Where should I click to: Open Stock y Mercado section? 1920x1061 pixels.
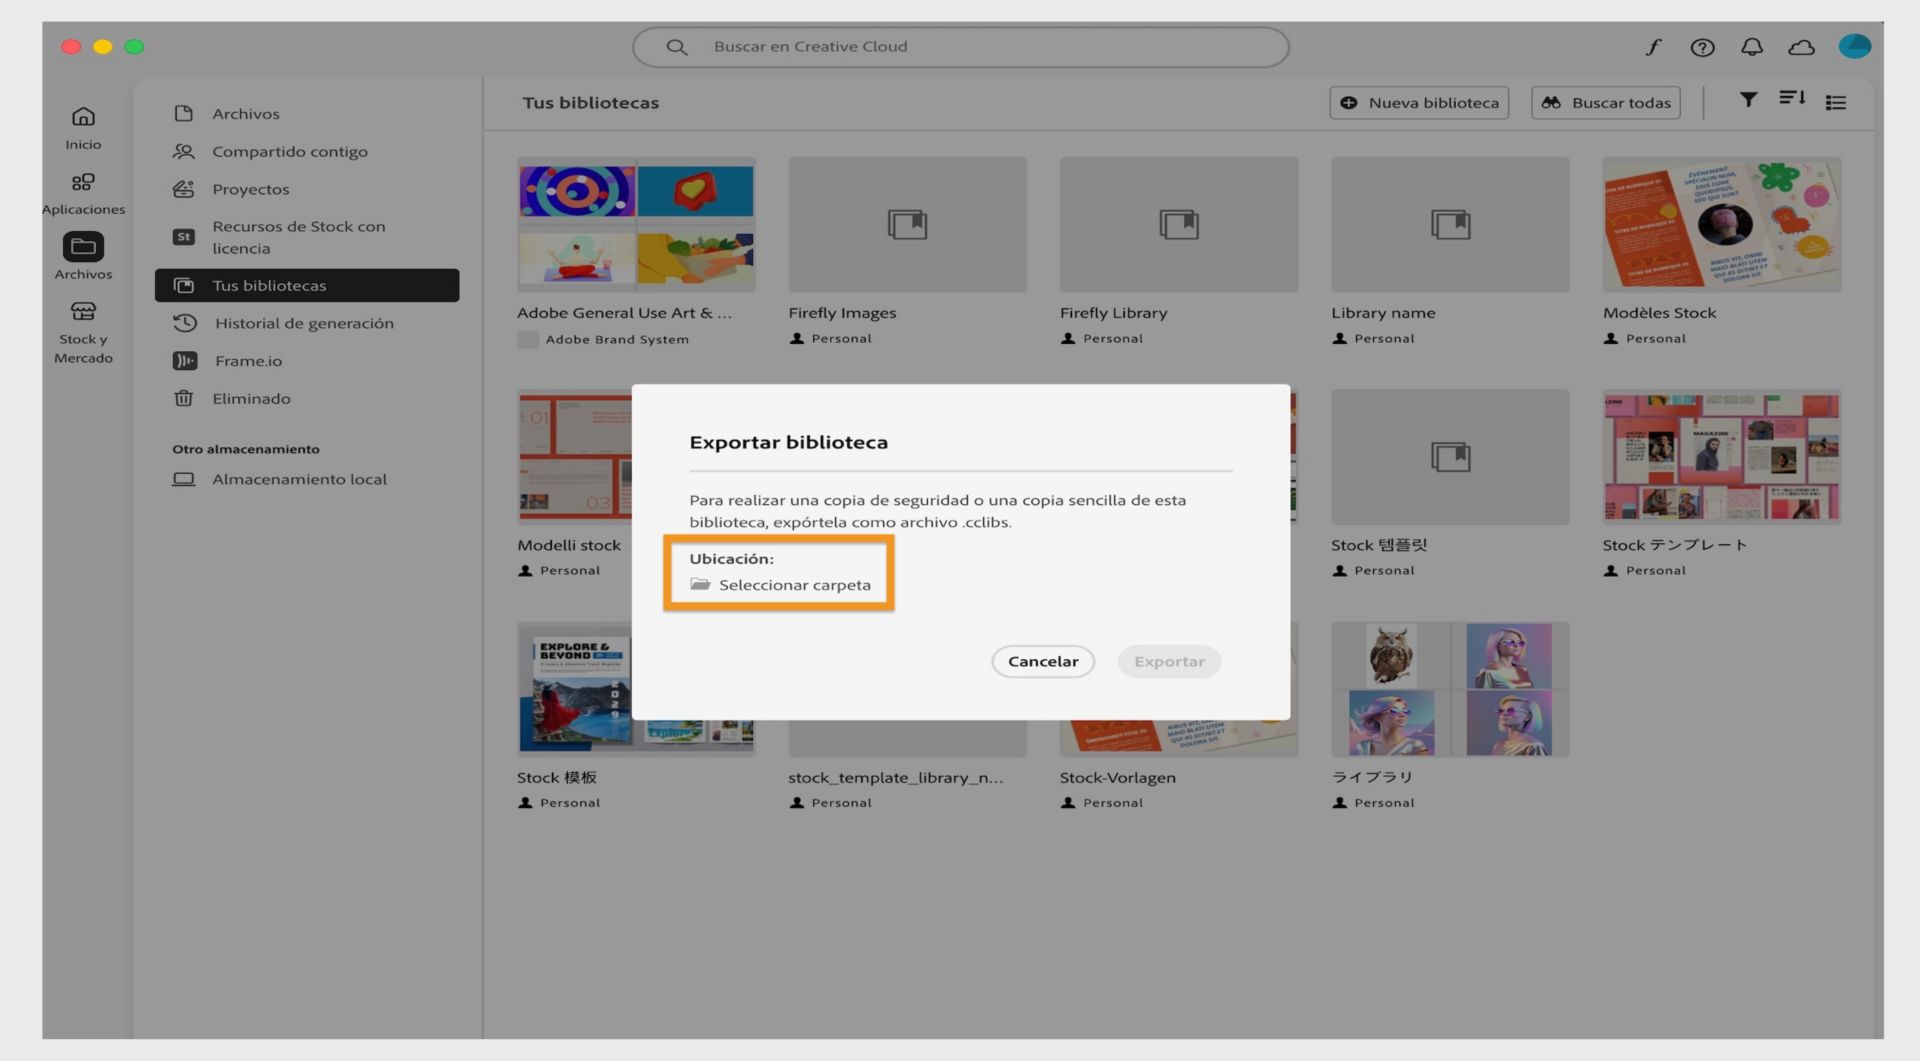pyautogui.click(x=83, y=333)
